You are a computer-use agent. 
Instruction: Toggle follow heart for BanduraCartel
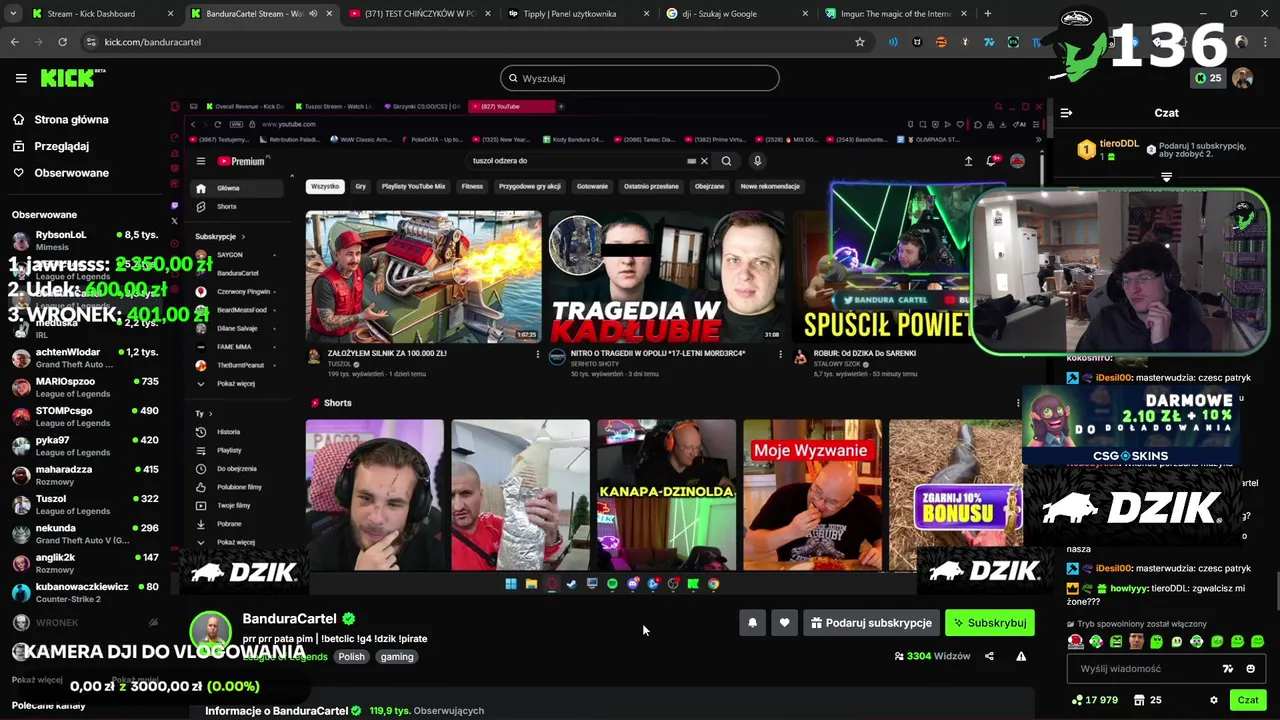(784, 623)
